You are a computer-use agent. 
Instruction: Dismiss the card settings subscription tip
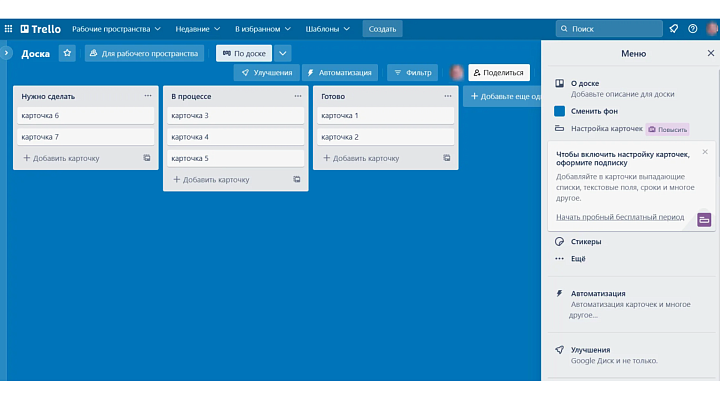click(x=705, y=152)
